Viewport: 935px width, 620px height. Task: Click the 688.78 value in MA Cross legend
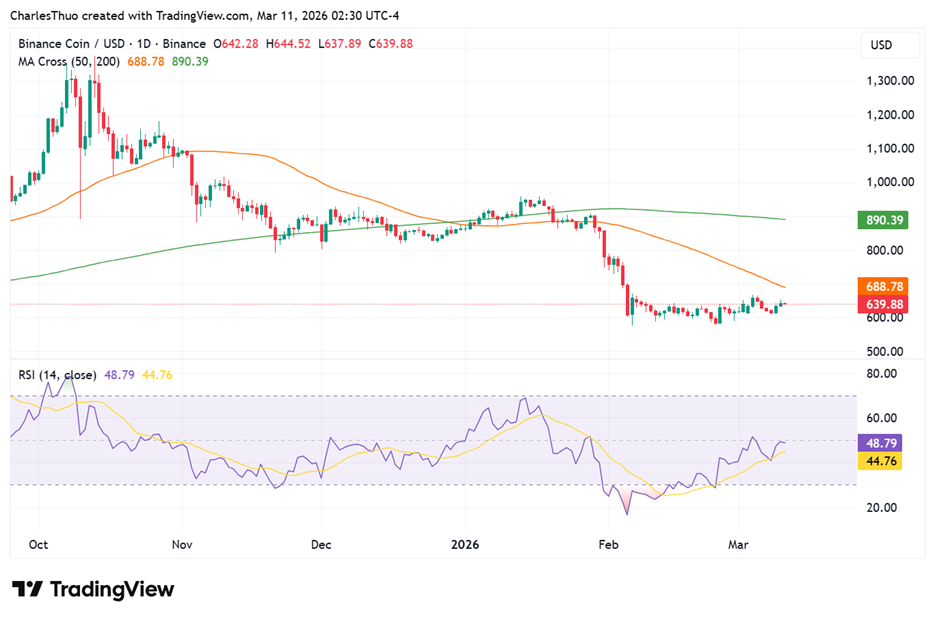[145, 61]
